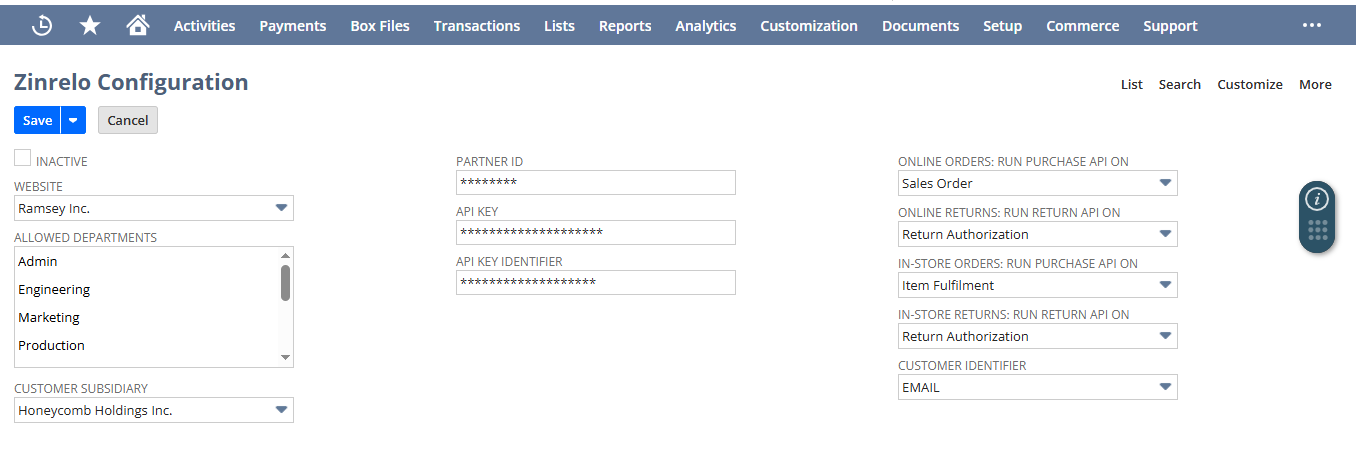1356x465 pixels.
Task: Open the Shortcuts star icon
Action: tap(90, 26)
